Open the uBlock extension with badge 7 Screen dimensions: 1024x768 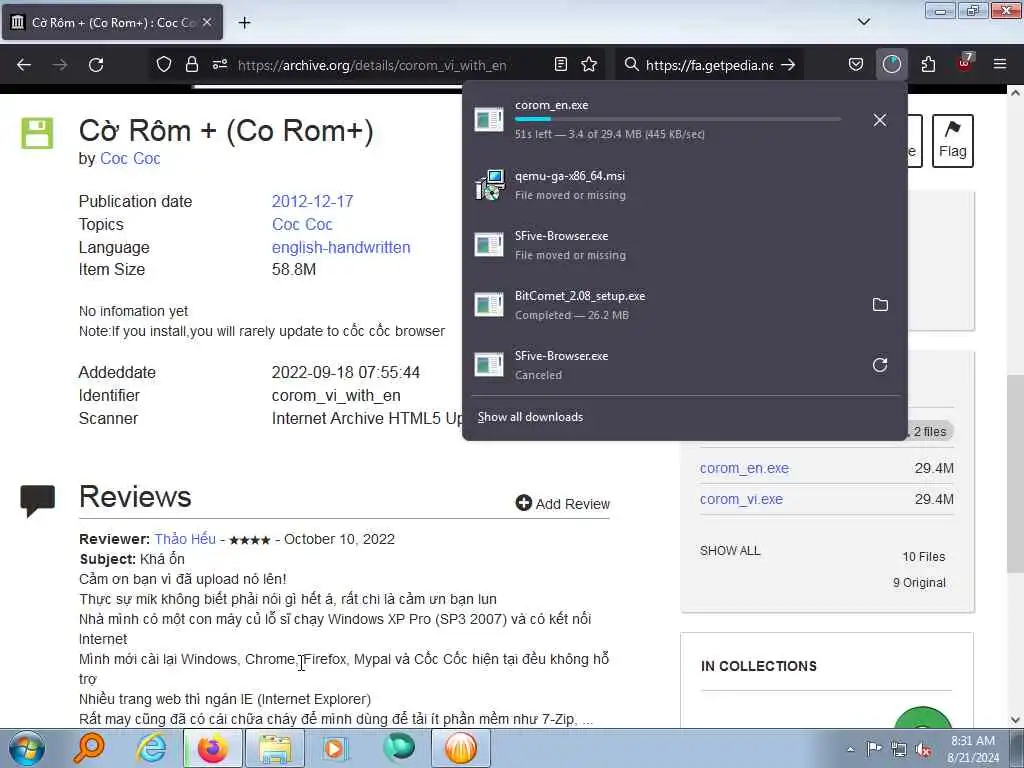coord(965,63)
